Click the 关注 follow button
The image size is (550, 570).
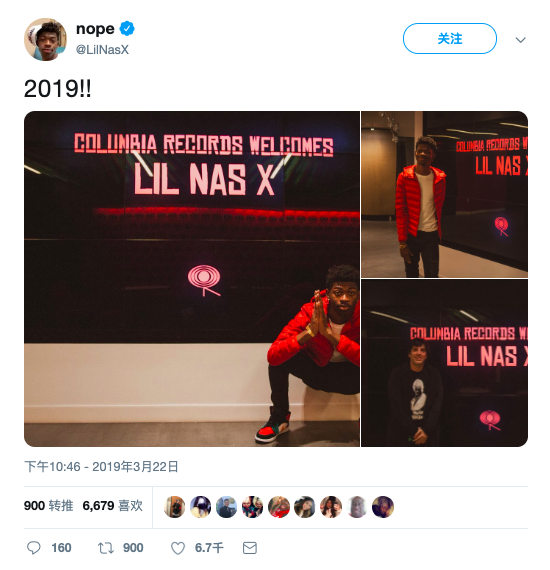click(450, 39)
